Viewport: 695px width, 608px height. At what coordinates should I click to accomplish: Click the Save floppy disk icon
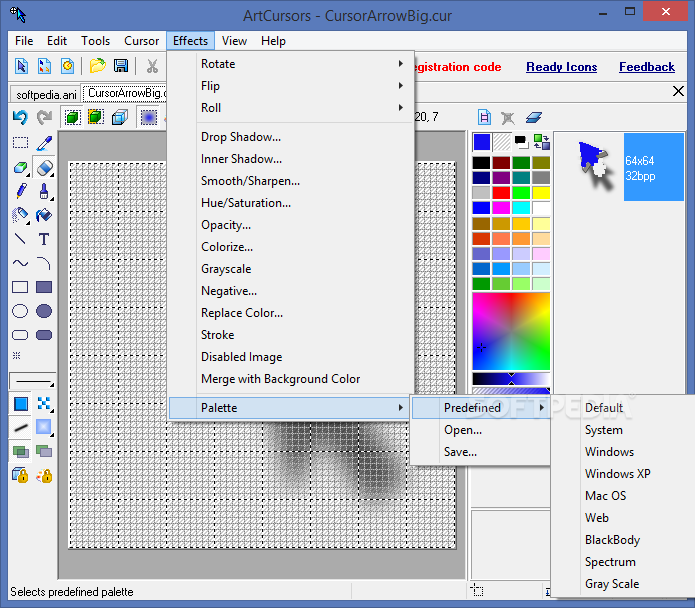click(121, 66)
